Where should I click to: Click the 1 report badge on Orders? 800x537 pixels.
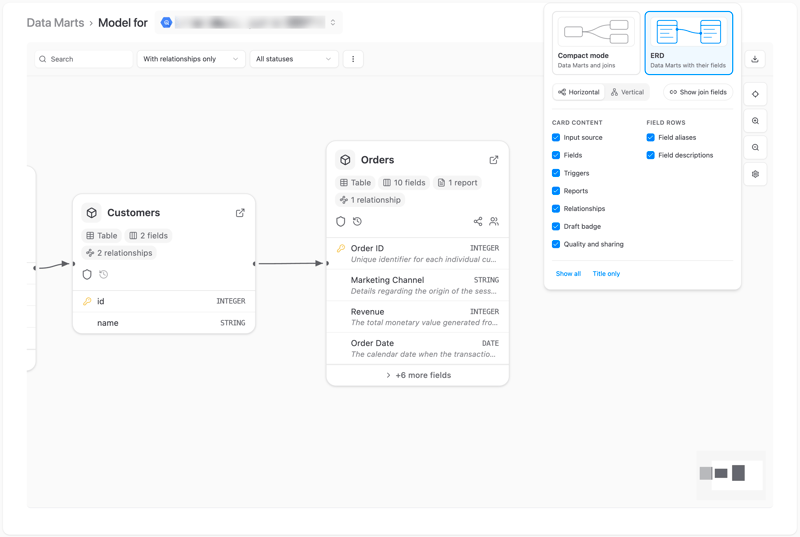tap(458, 183)
